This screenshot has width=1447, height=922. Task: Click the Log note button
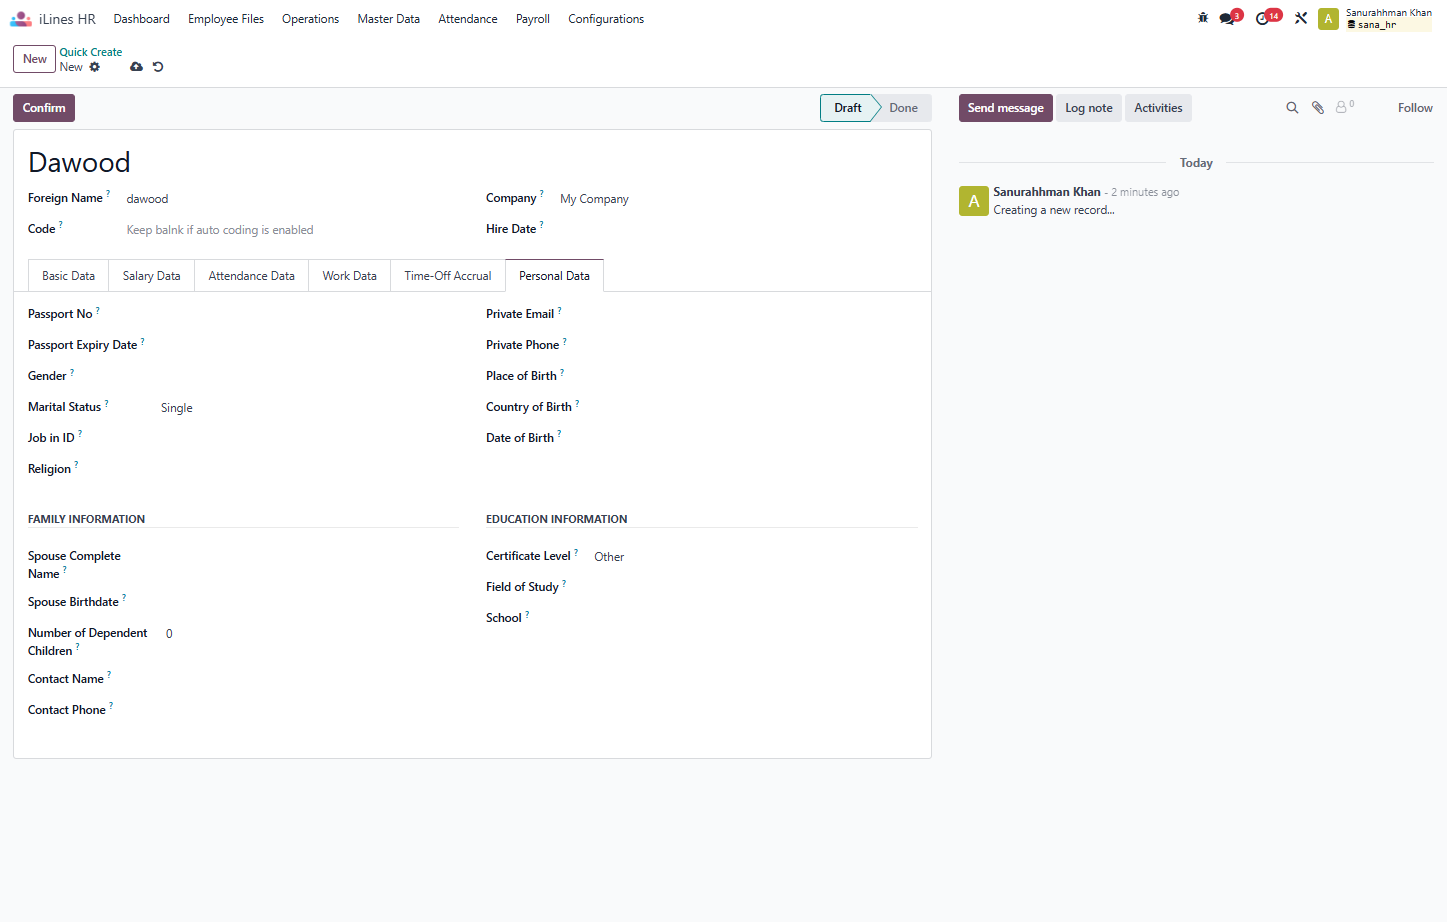(1089, 108)
